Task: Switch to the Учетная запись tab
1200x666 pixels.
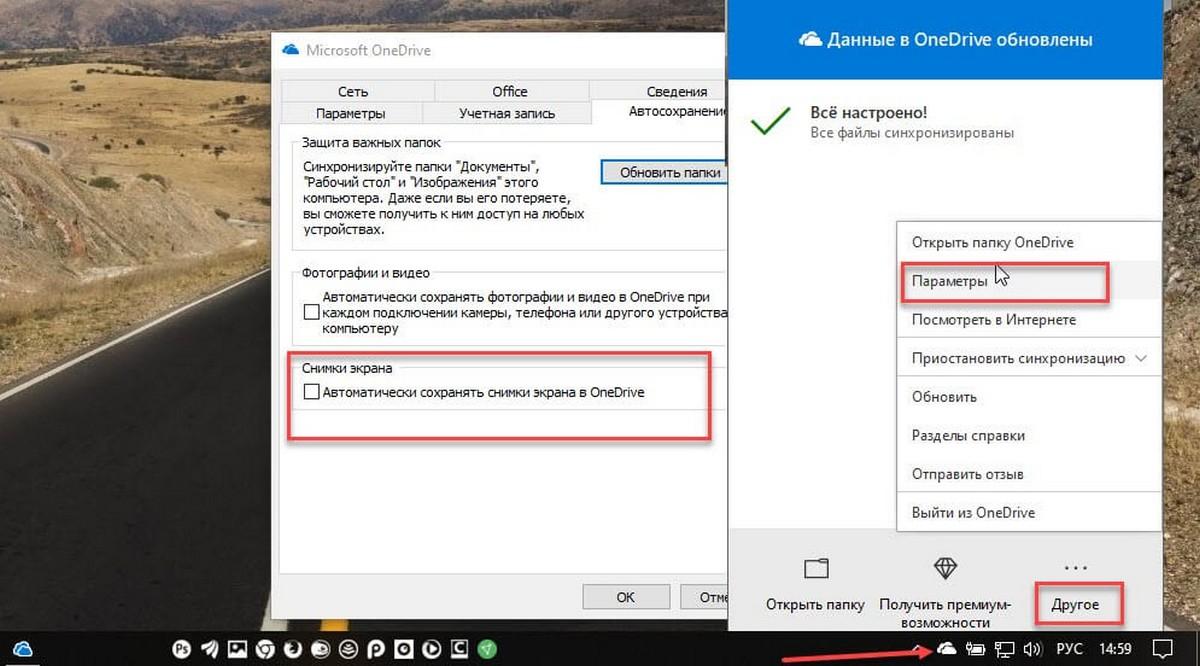Action: [x=507, y=113]
